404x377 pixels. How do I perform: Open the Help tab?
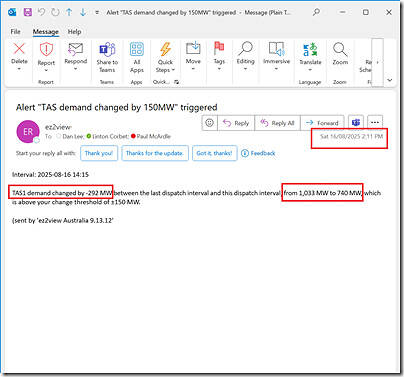click(x=74, y=32)
